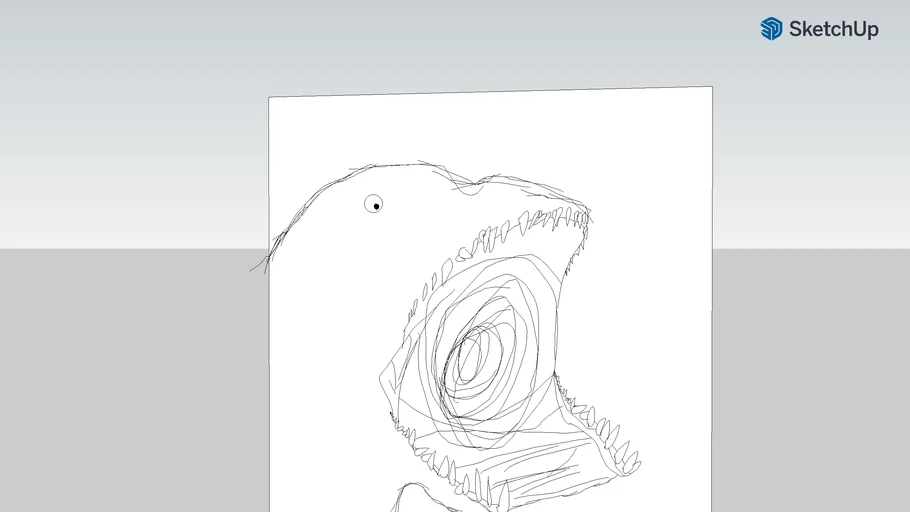Select the top-left corner of white panel

click(269, 98)
